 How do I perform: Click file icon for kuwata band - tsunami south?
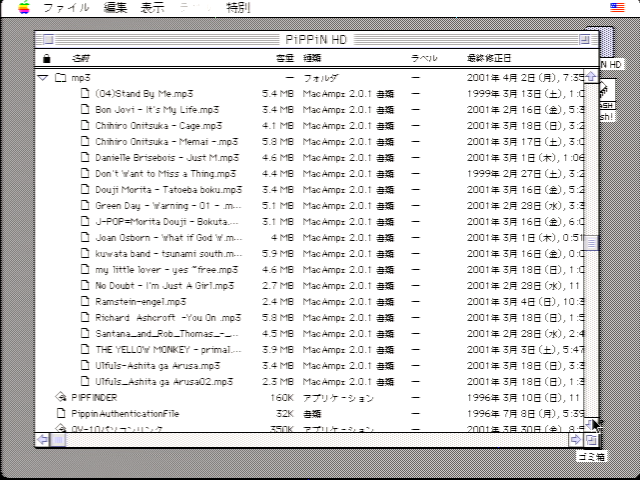[85, 253]
